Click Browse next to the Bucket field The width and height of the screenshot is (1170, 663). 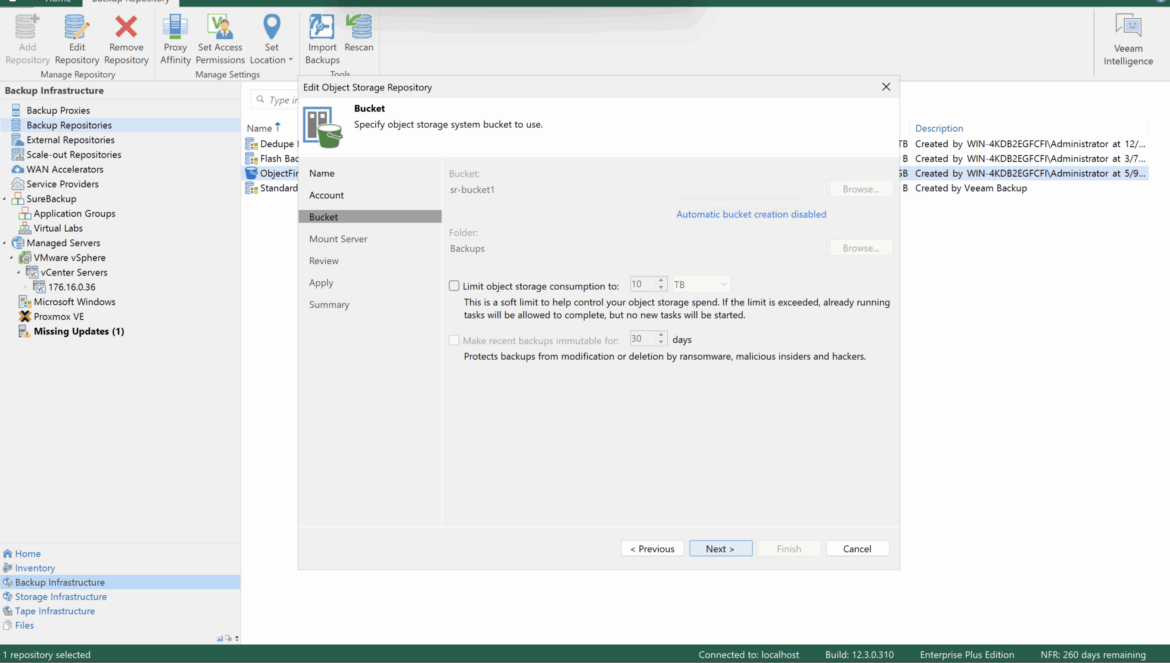pos(860,189)
